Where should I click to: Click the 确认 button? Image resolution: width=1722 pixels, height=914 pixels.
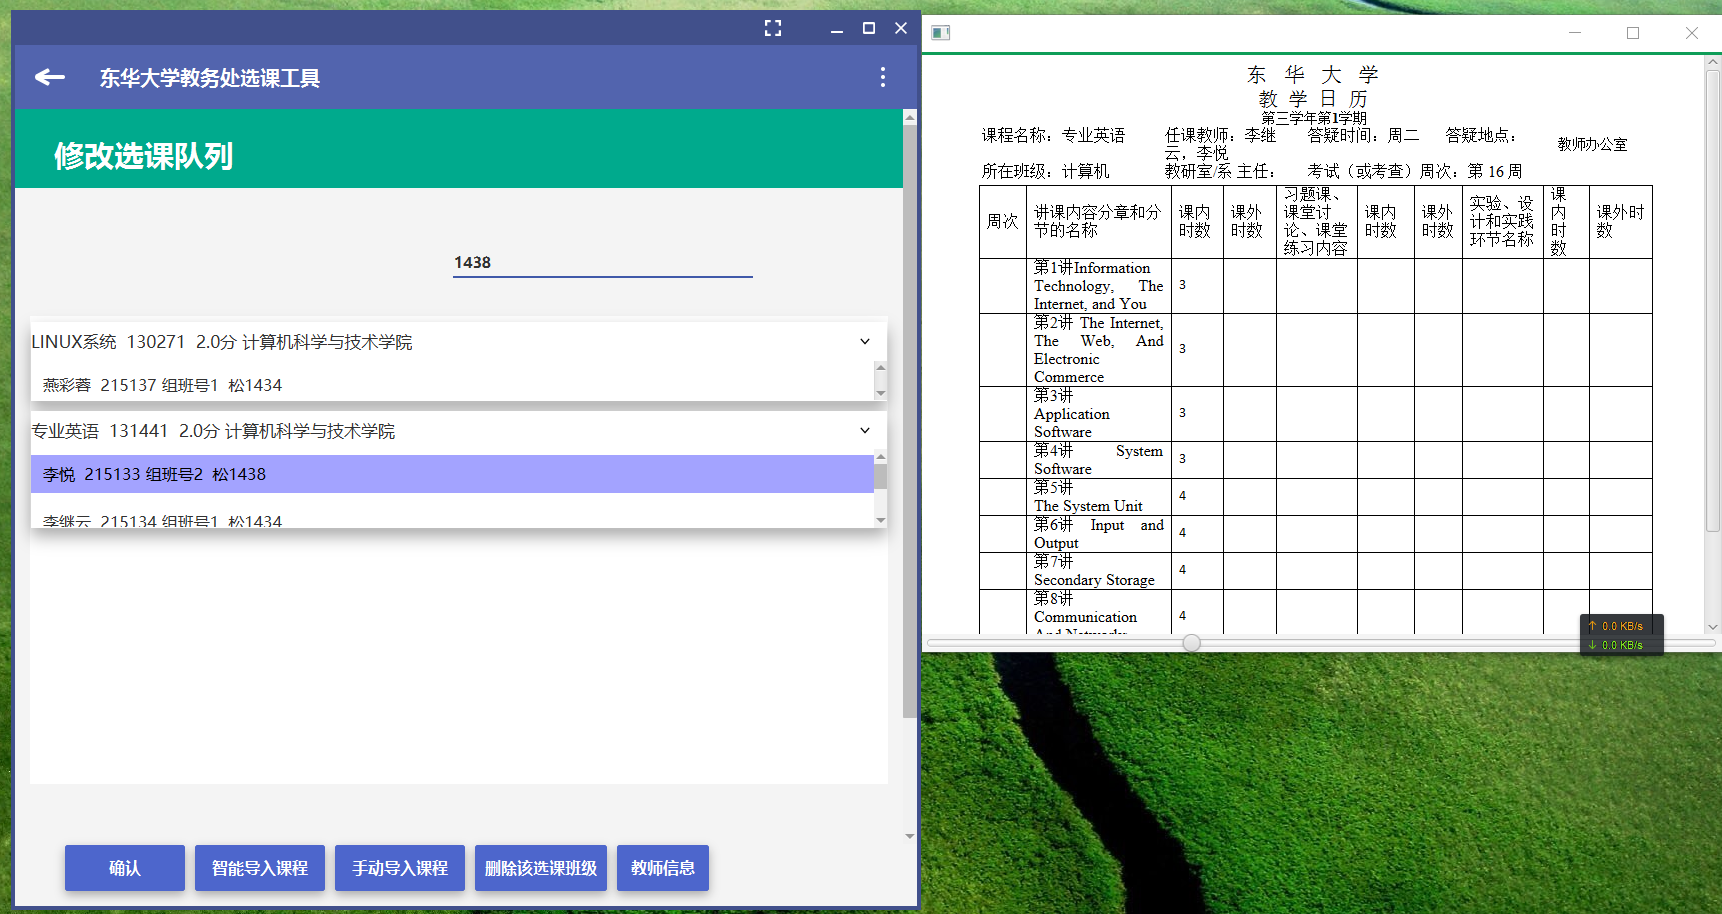(125, 868)
